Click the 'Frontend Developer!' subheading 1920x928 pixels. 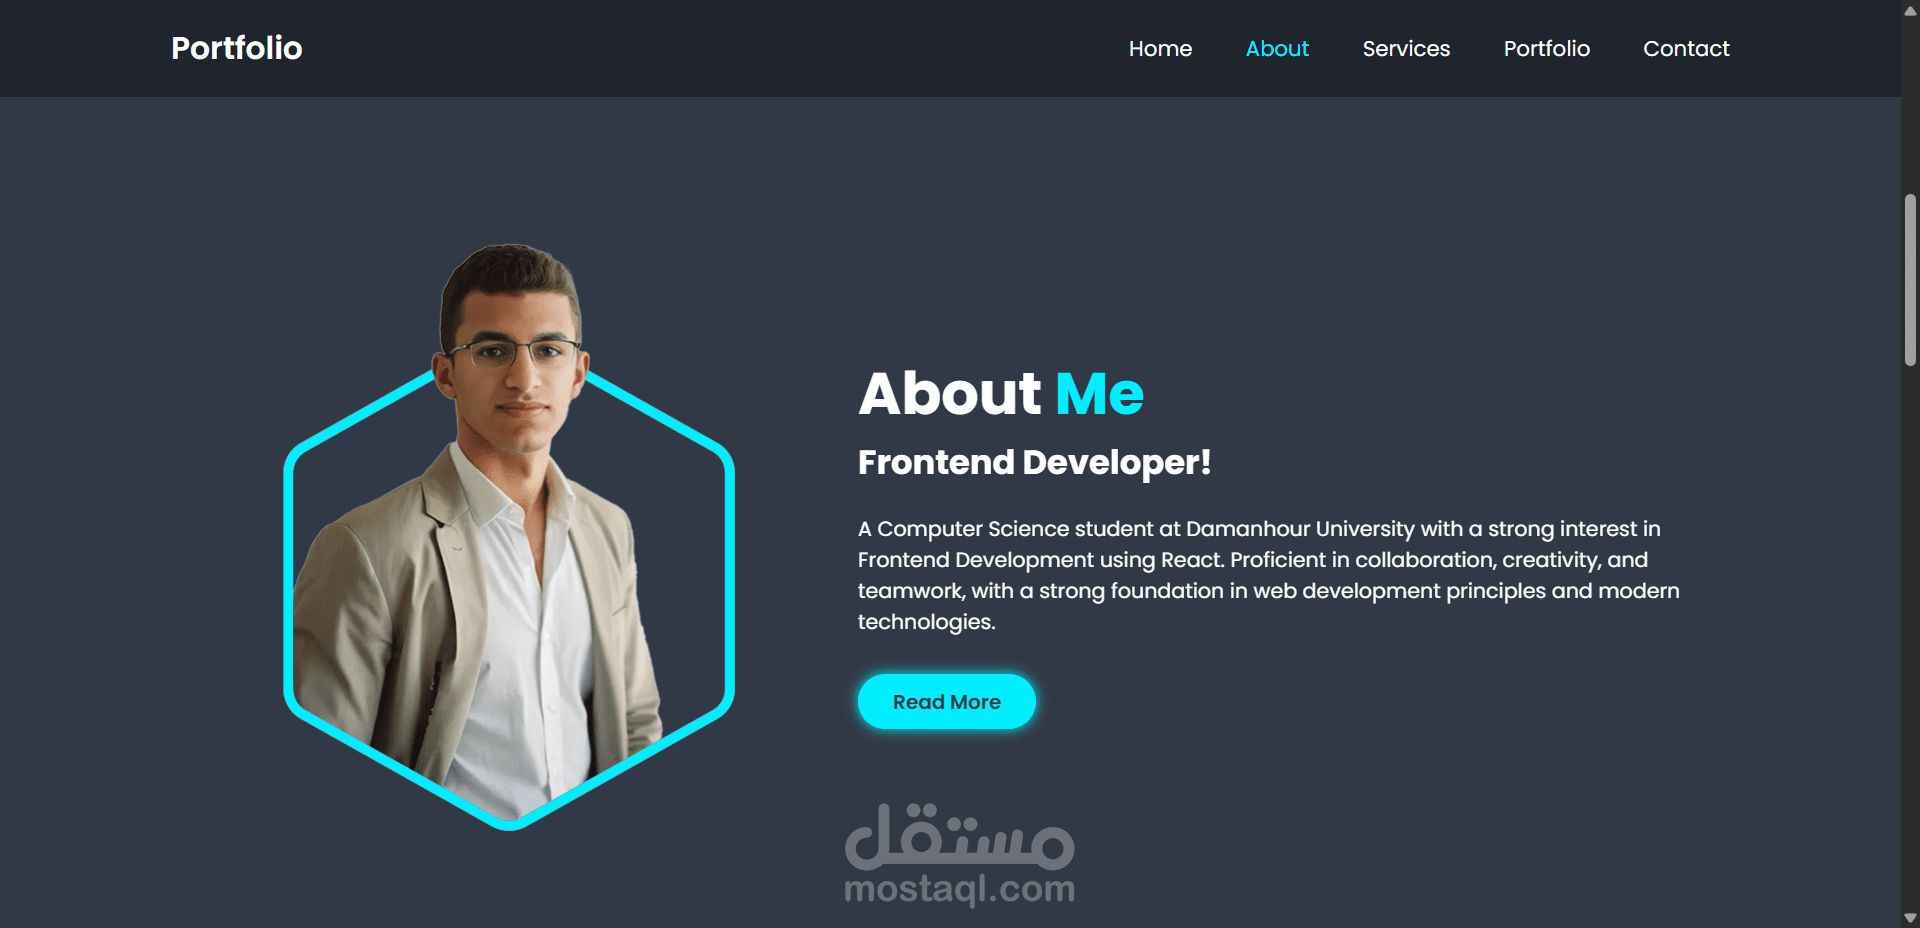tap(1034, 462)
